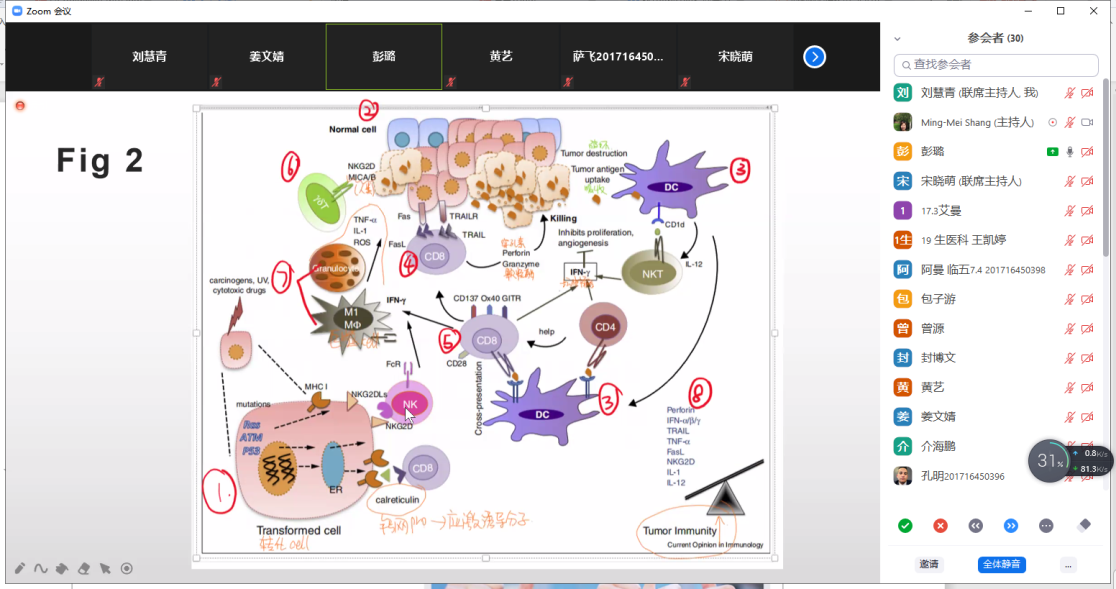Click 彭璐's green screen-share icon
This screenshot has width=1116, height=589.
click(1053, 152)
